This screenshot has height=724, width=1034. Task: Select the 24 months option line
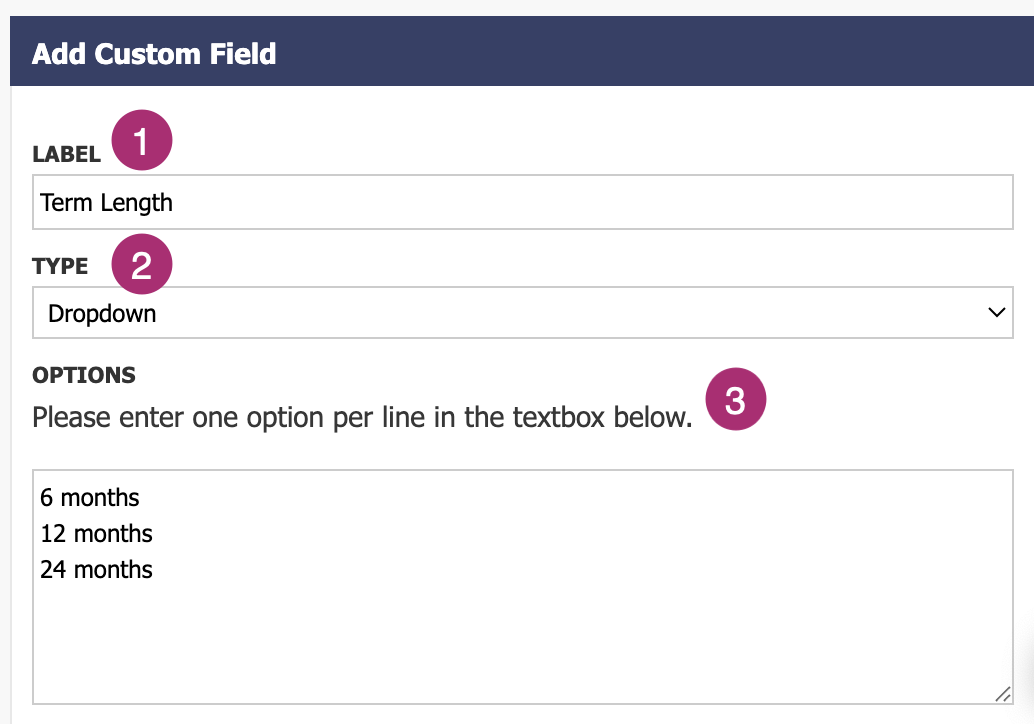(x=95, y=569)
